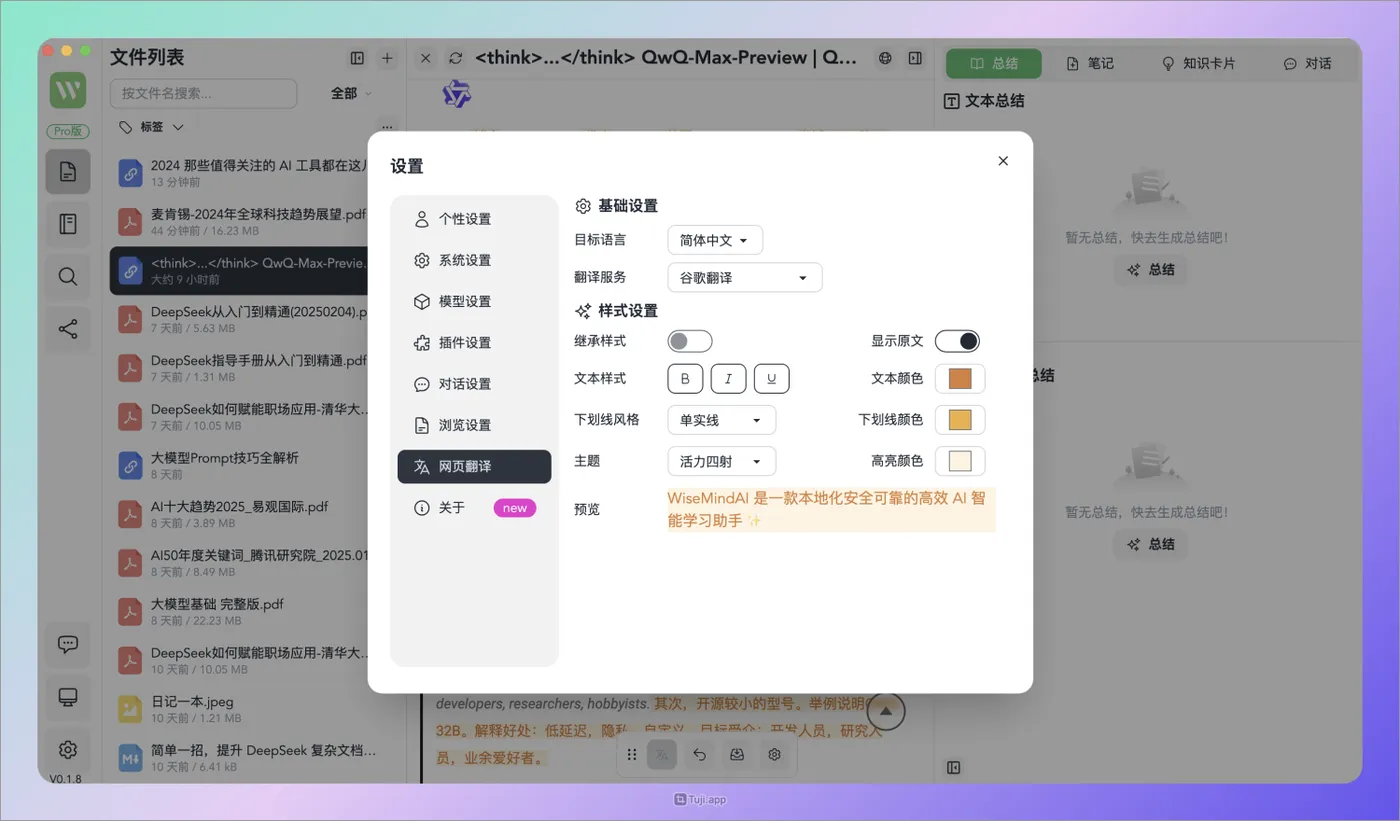Open the notebook icon in left sidebar
Screen dimensions: 1400x821
point(68,224)
